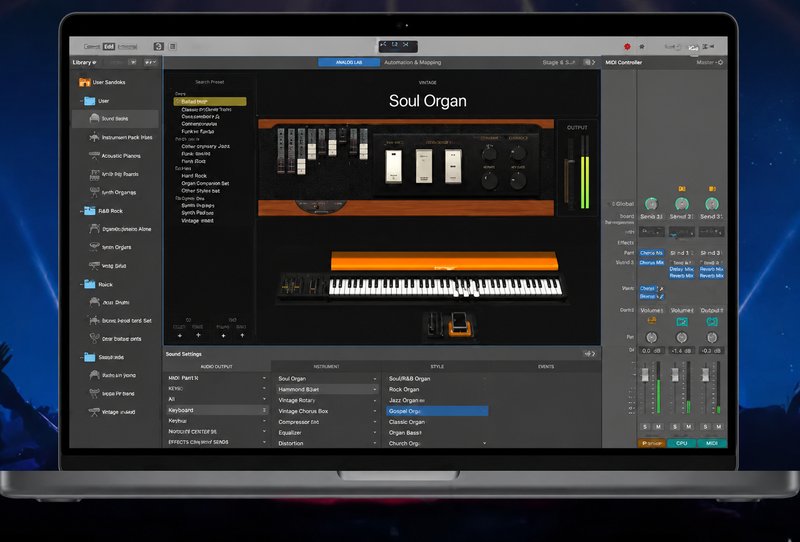The image size is (800, 542).
Task: Open the STYLE tab in Sound Settings
Action: pyautogui.click(x=437, y=366)
